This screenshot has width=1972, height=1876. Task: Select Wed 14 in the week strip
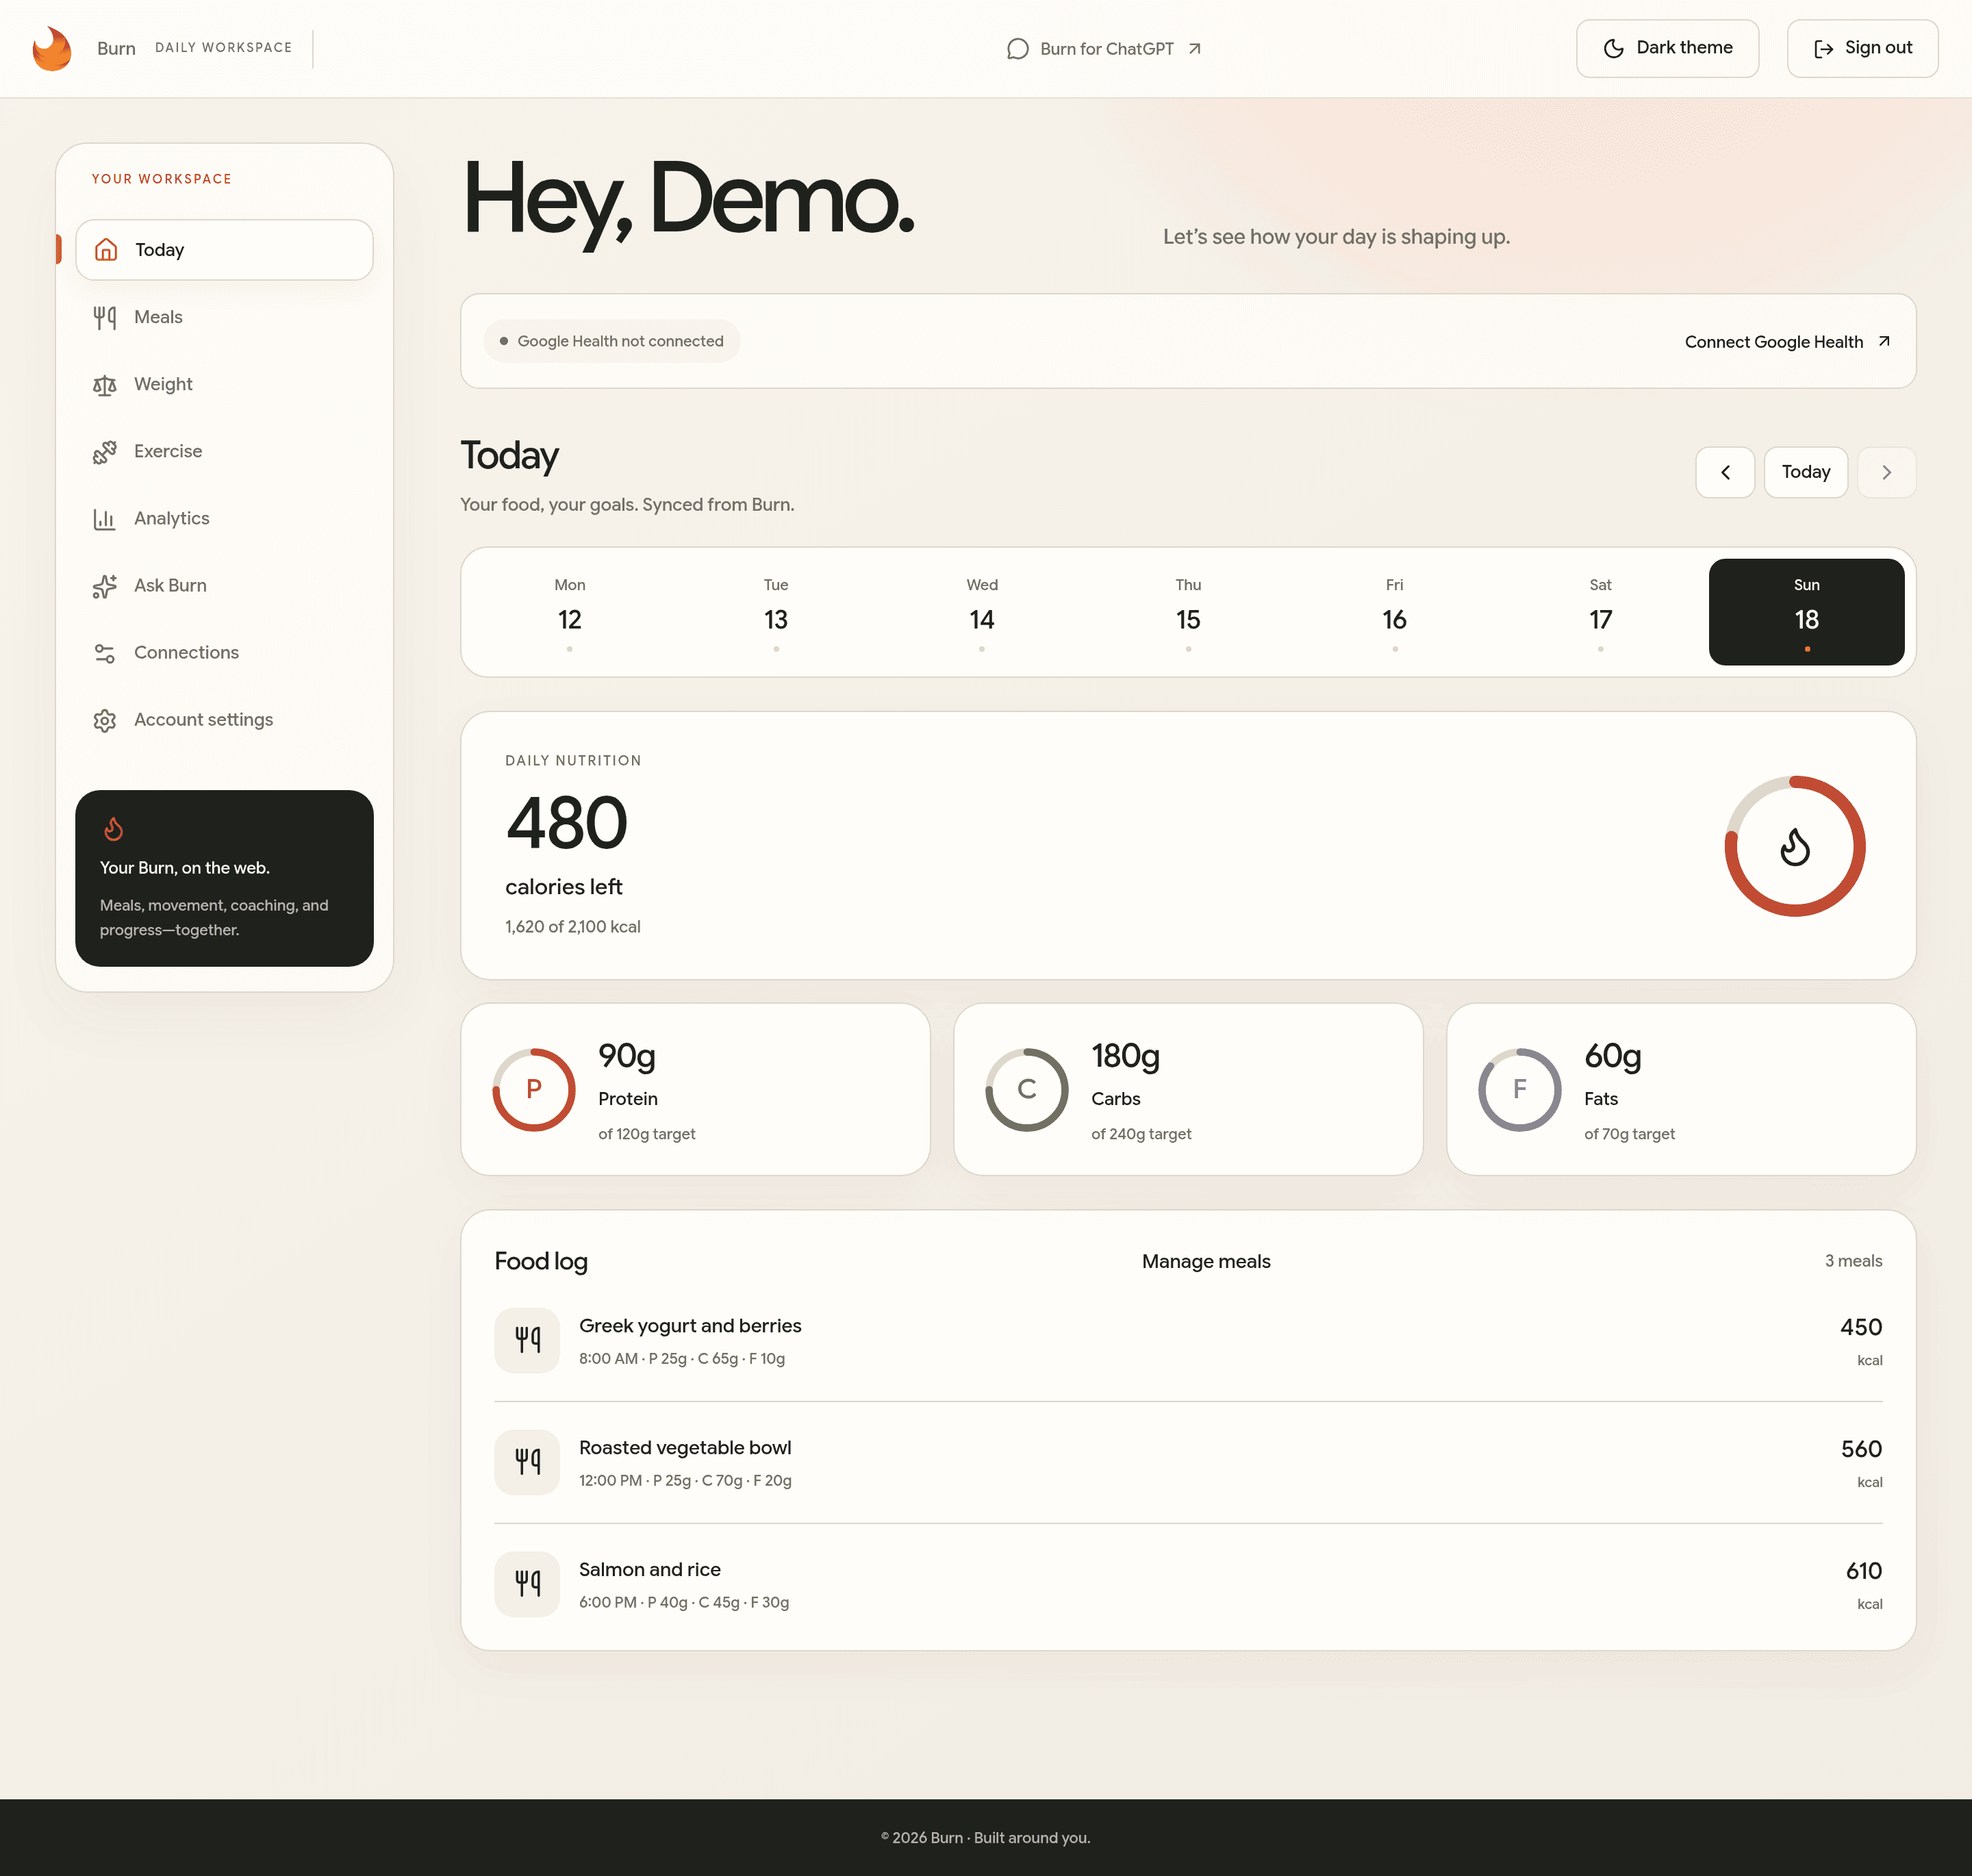[982, 612]
